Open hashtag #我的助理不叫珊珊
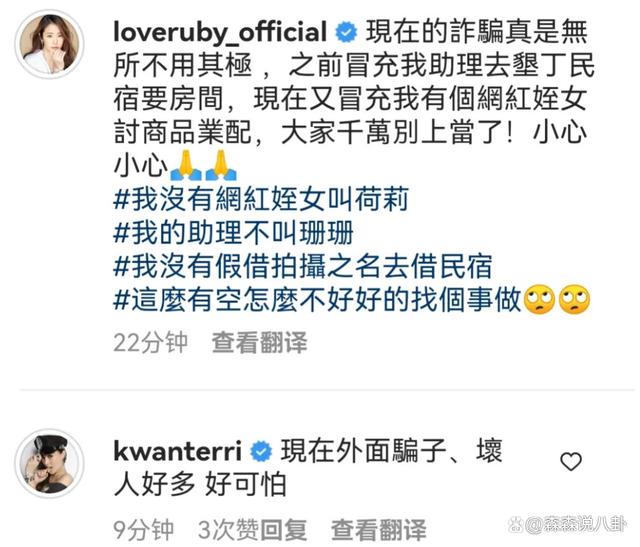 (x=233, y=233)
